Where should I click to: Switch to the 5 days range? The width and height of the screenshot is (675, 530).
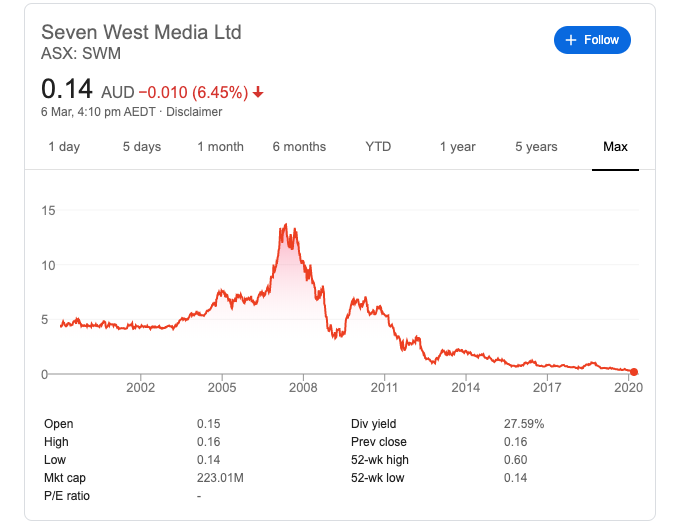click(142, 147)
